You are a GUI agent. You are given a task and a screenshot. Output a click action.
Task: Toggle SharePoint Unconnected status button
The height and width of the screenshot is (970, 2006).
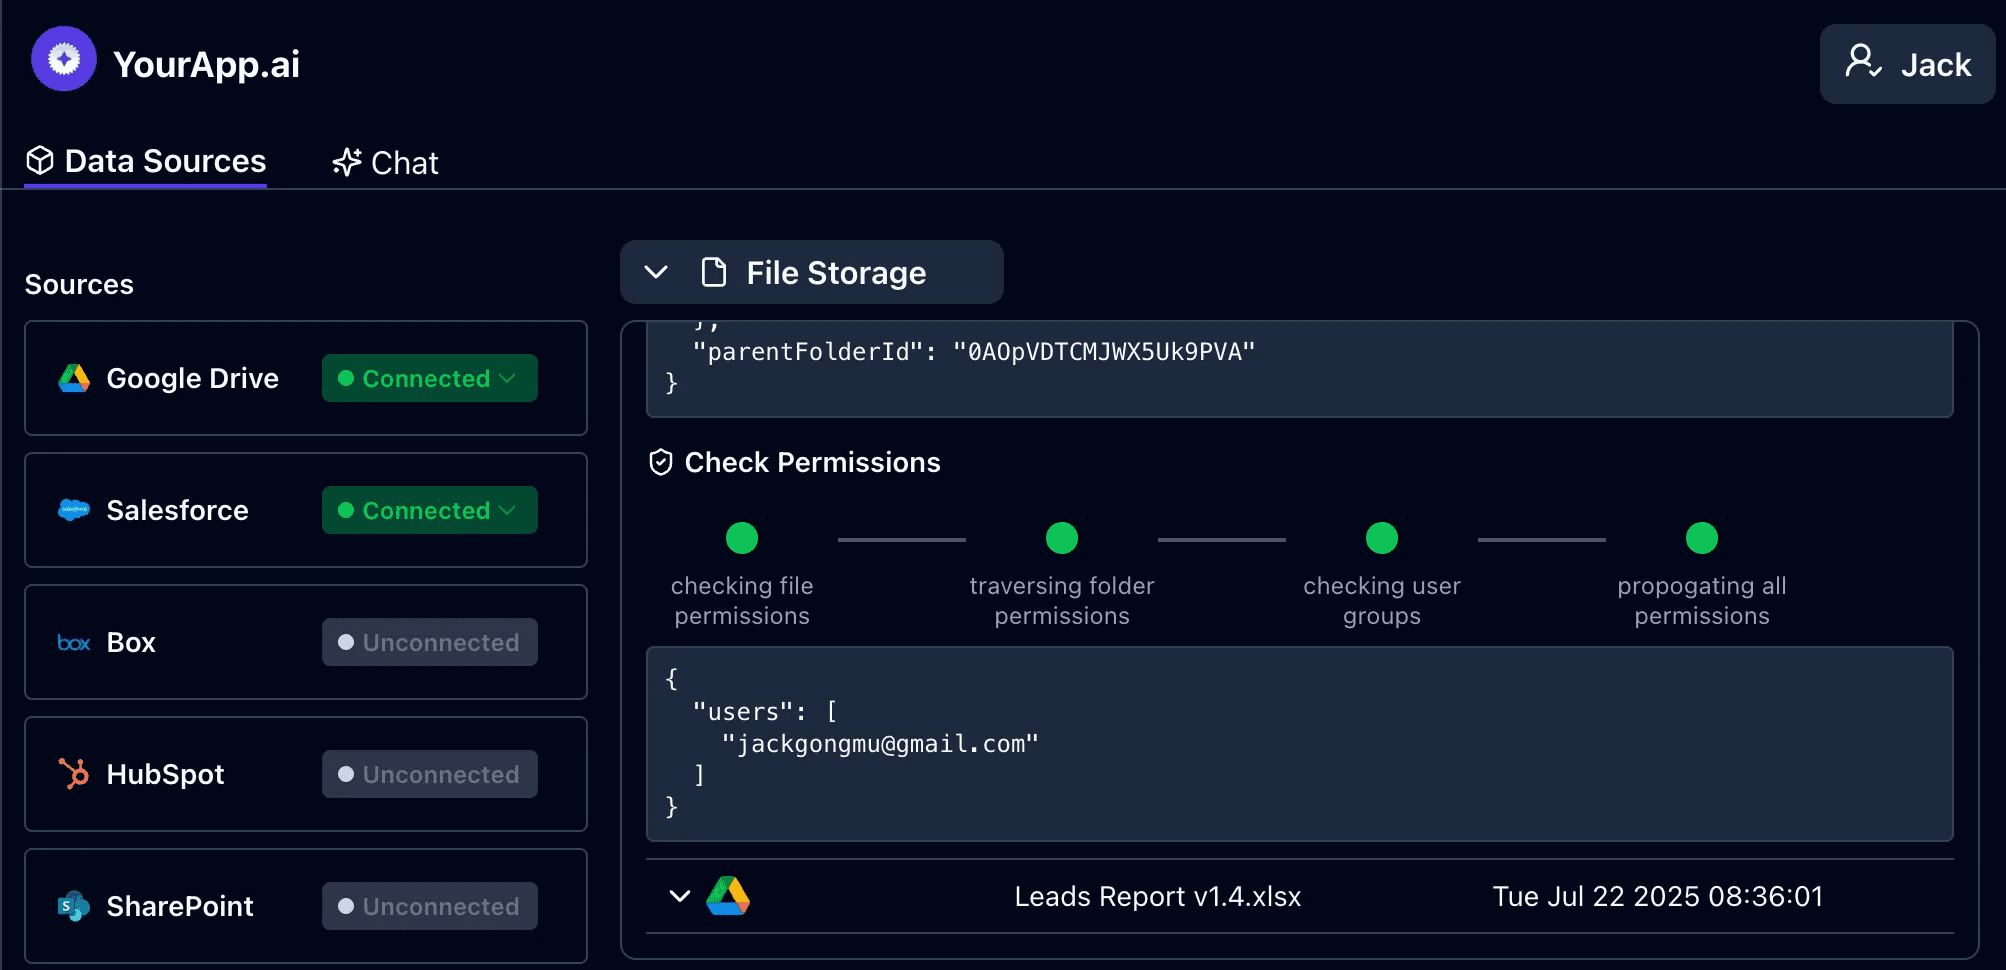(x=429, y=906)
